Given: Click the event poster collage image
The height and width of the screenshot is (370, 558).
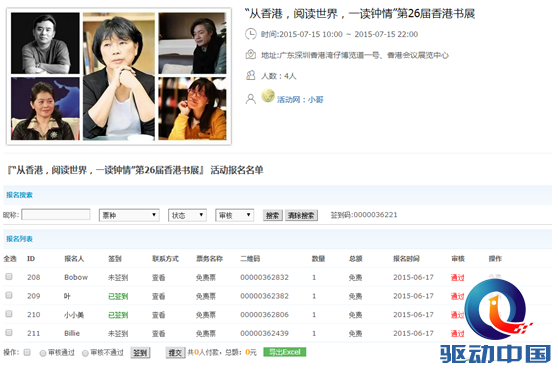Looking at the screenshot, I should 119,76.
